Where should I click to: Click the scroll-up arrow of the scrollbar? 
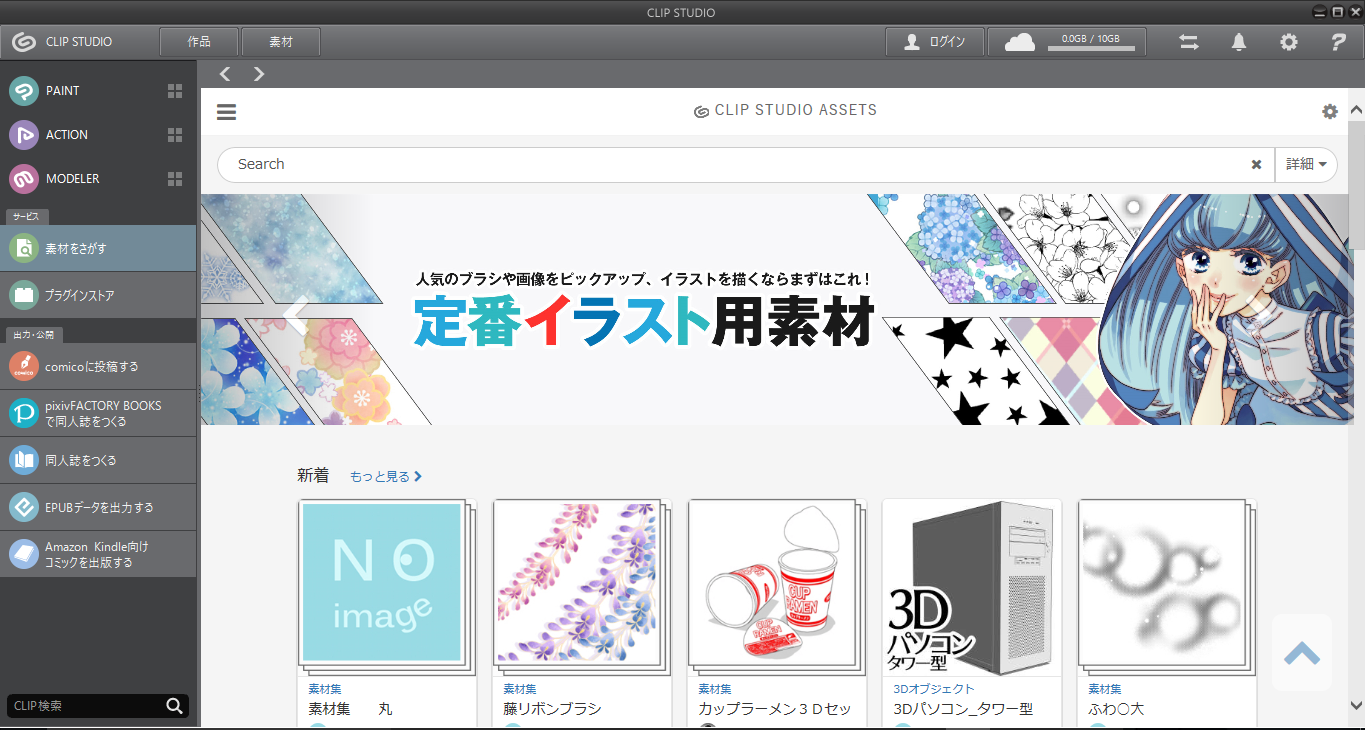click(1356, 110)
